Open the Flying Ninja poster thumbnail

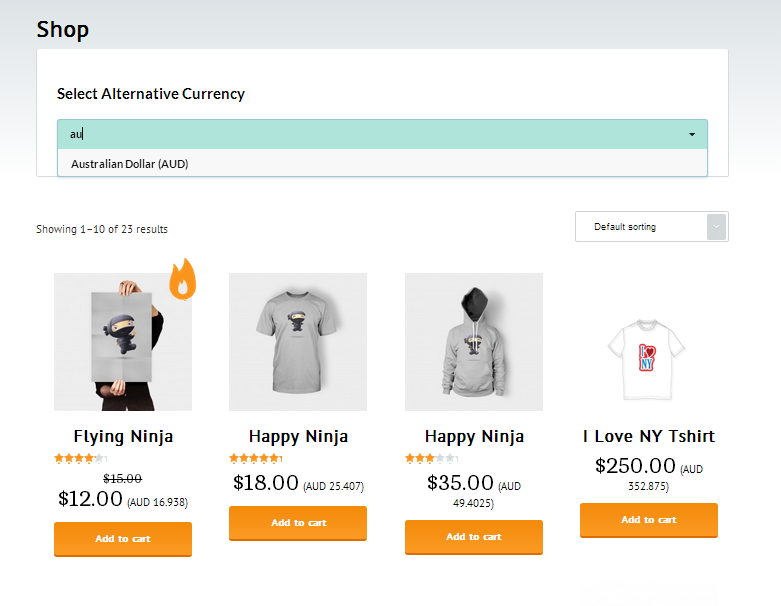click(x=123, y=342)
